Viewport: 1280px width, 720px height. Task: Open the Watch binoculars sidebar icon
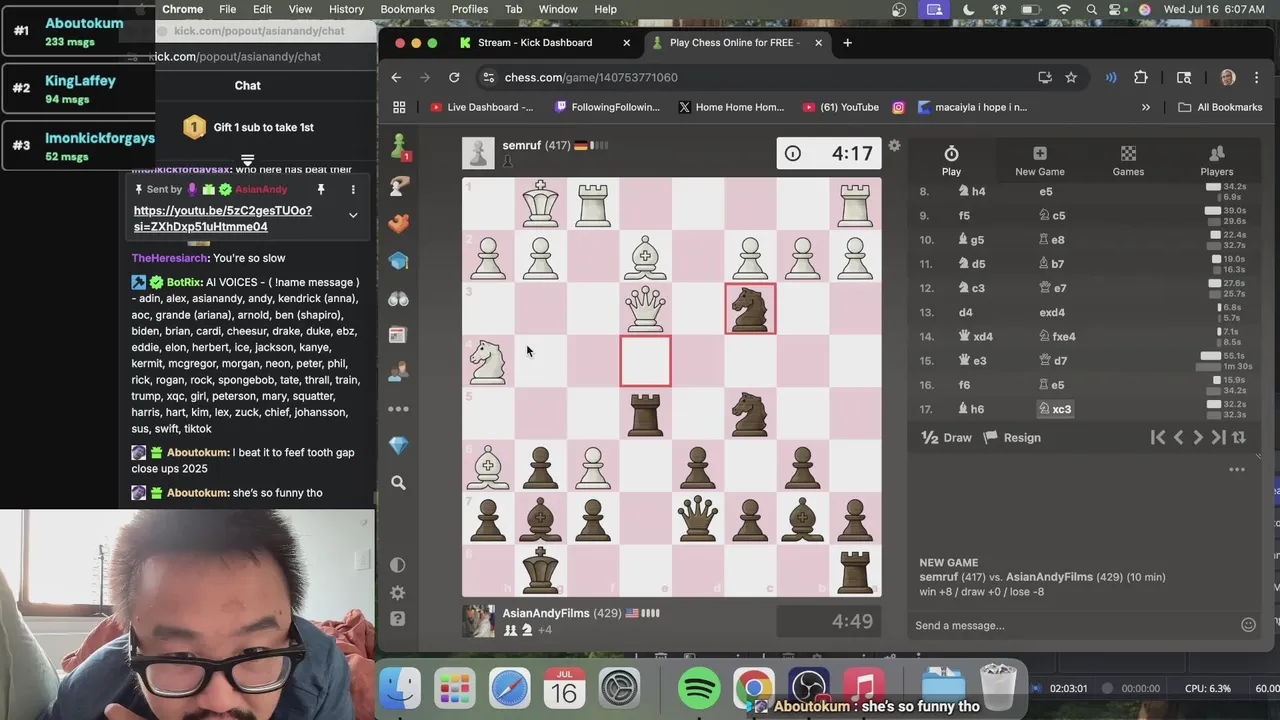coord(399,299)
